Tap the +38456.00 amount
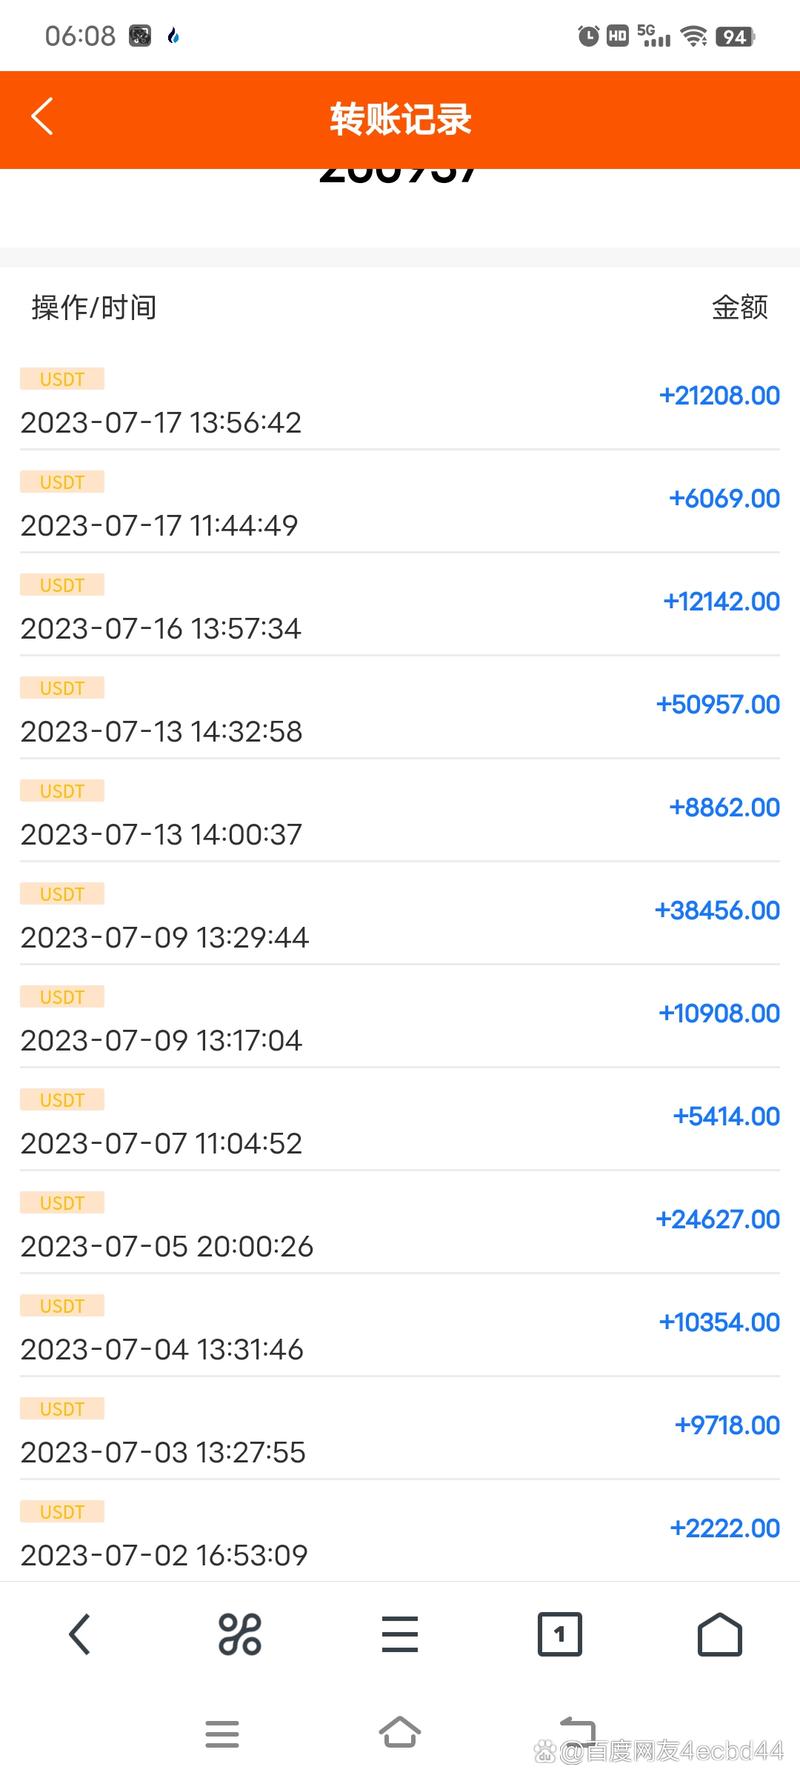800x1781 pixels. [x=717, y=911]
